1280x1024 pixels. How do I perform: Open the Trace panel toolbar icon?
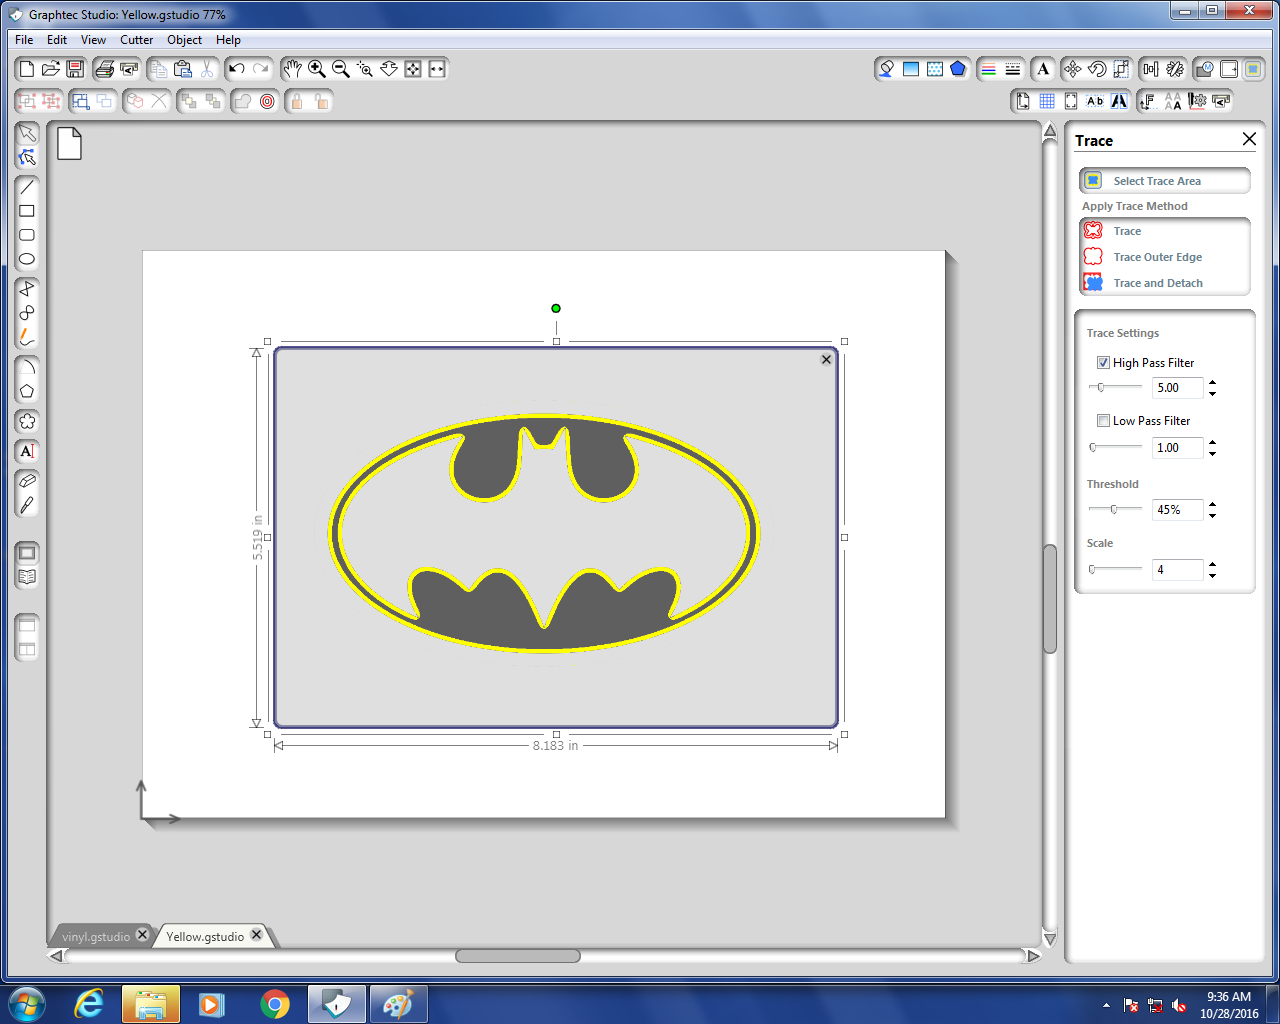1253,69
